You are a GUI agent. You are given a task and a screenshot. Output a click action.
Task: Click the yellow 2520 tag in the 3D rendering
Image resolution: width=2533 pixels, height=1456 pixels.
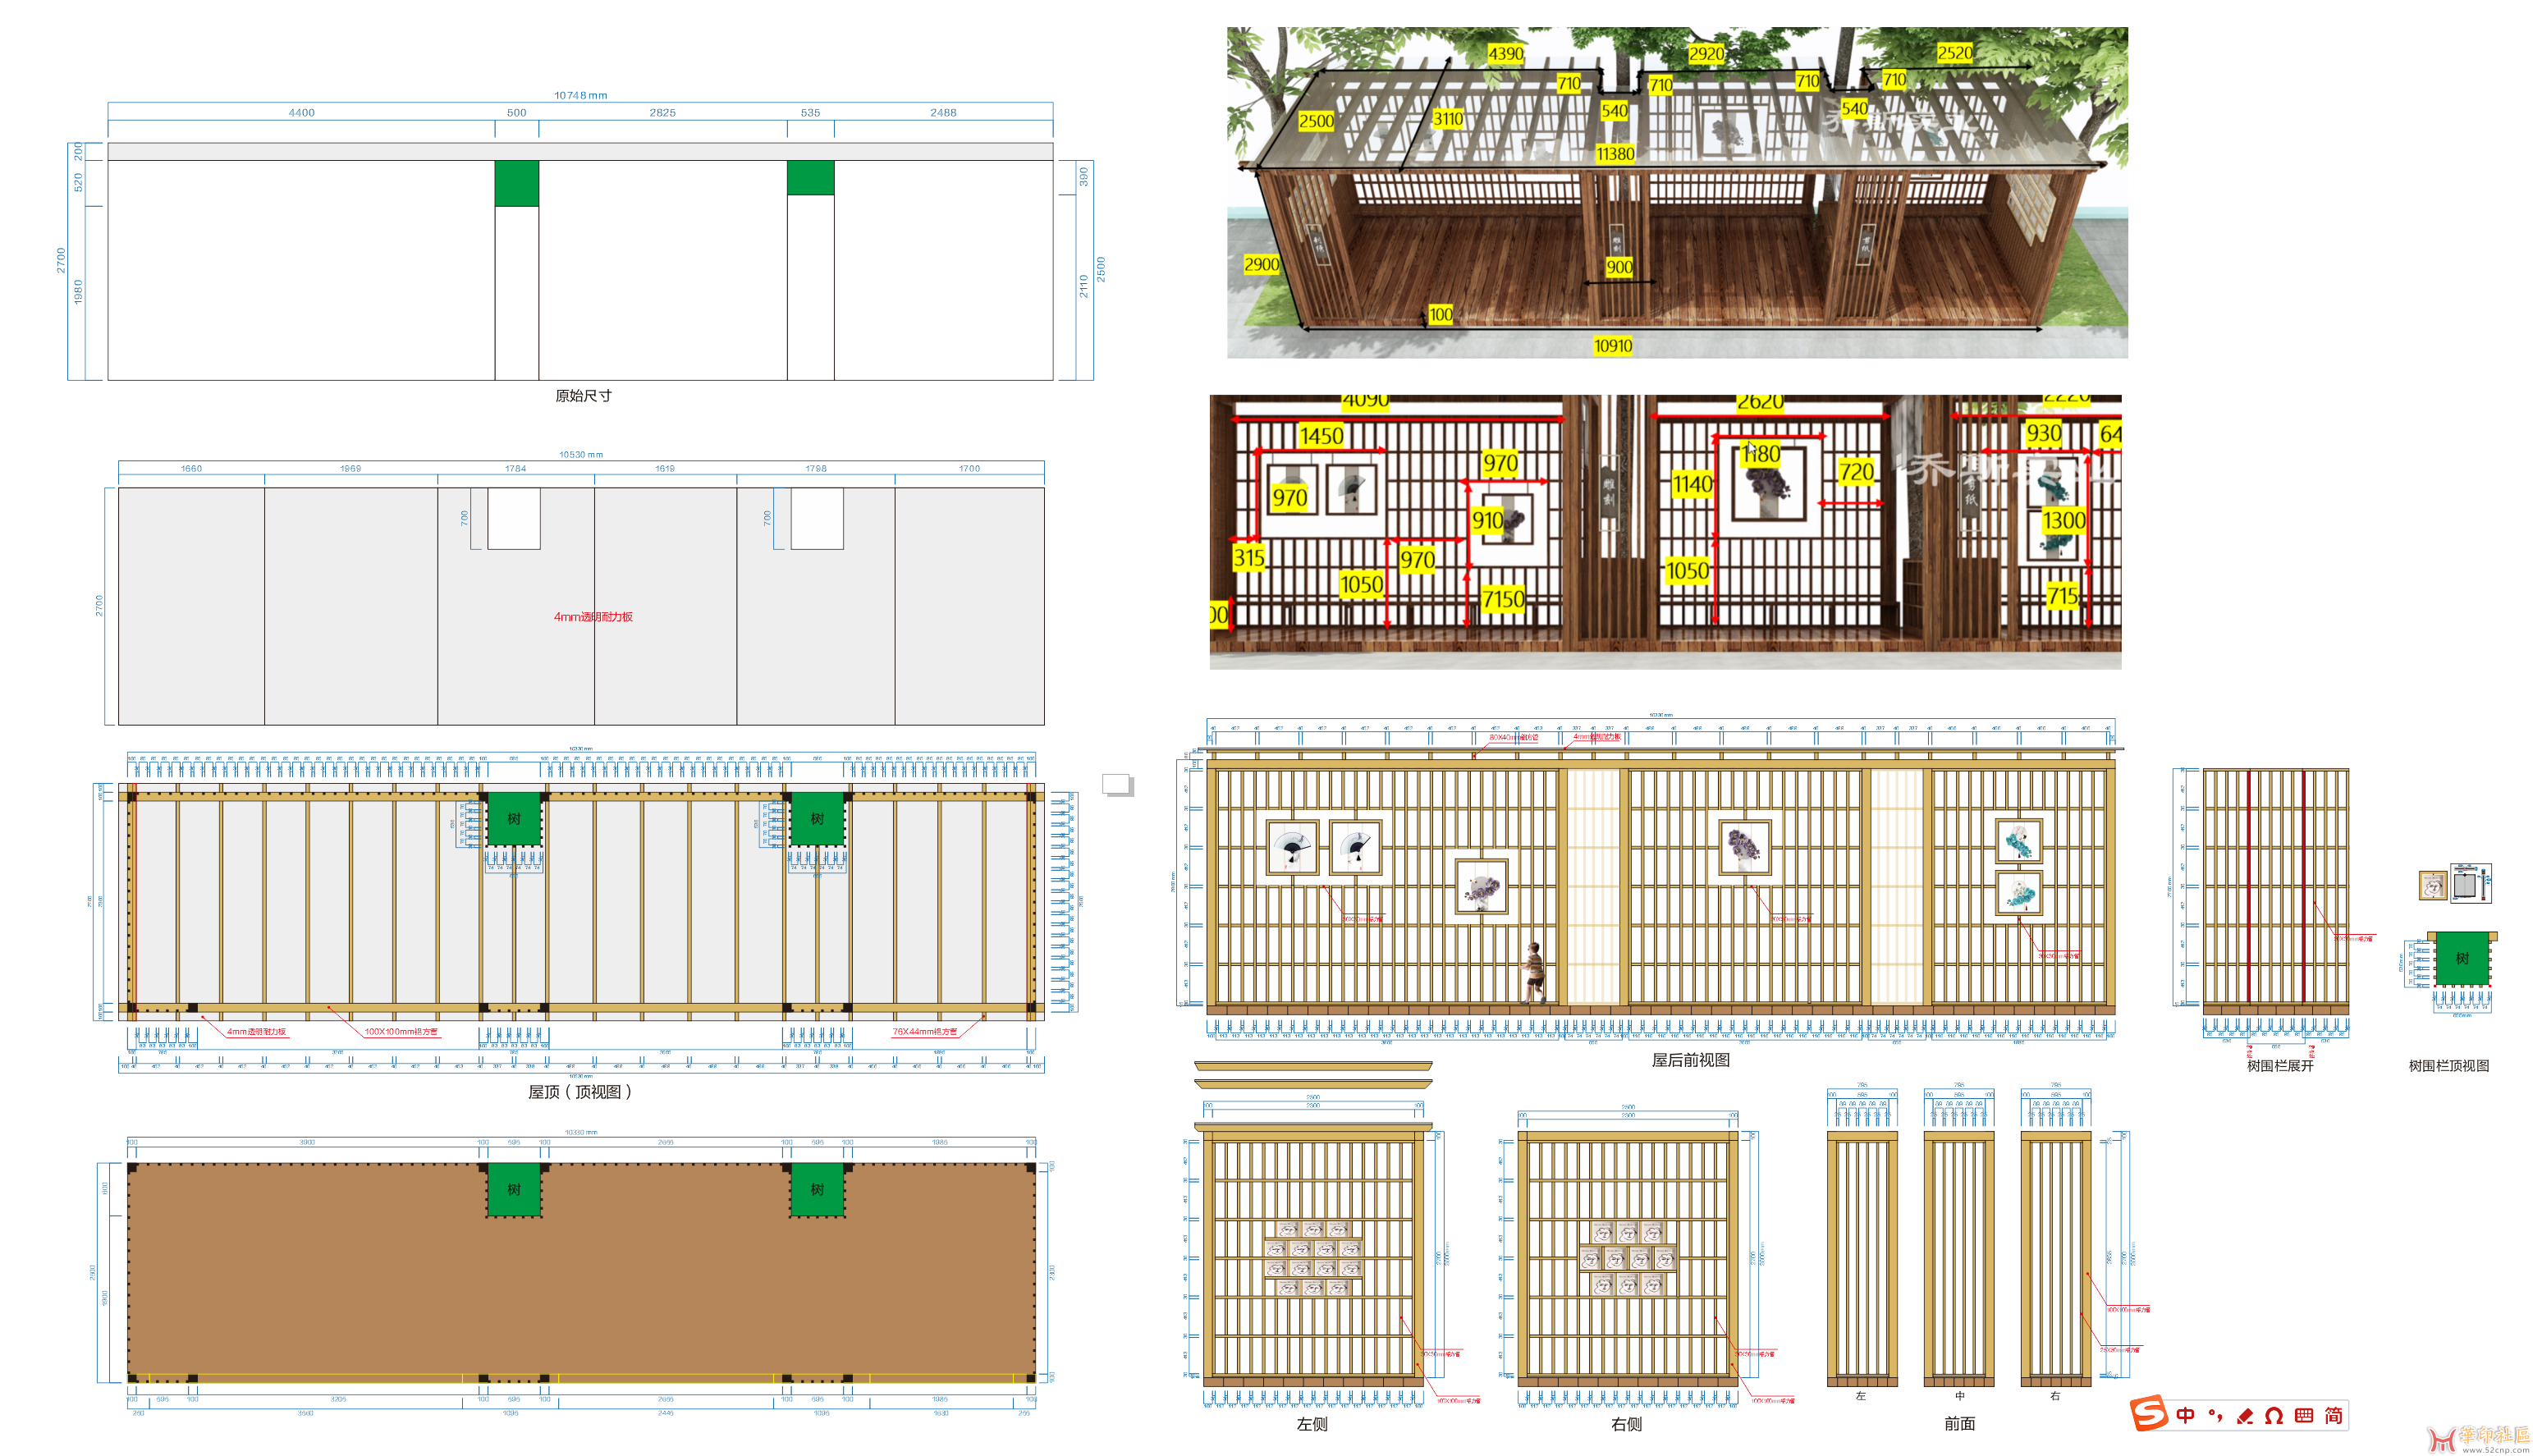(1955, 53)
